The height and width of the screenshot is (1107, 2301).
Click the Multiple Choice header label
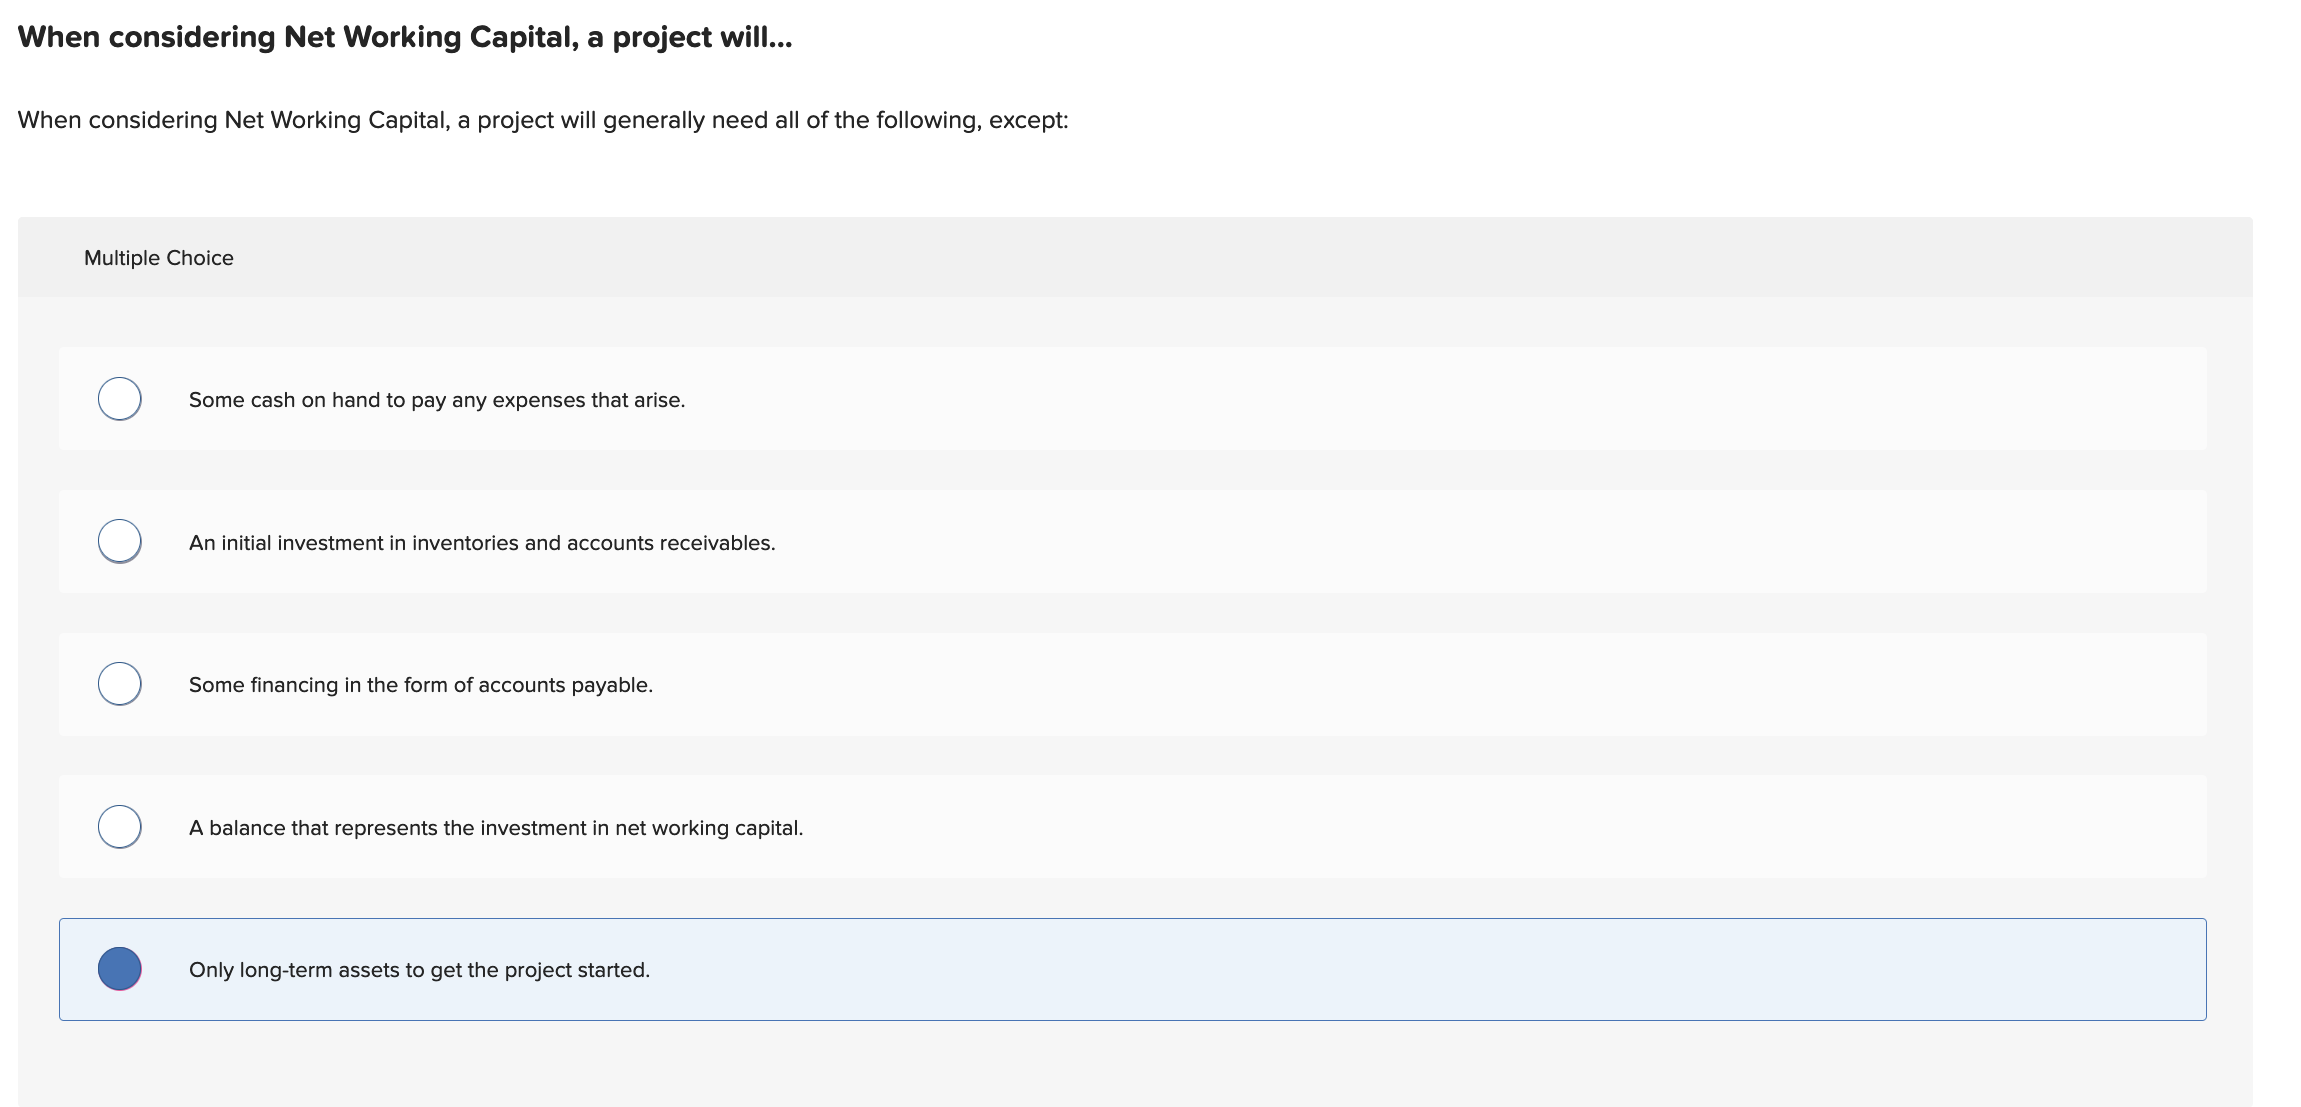tap(158, 257)
